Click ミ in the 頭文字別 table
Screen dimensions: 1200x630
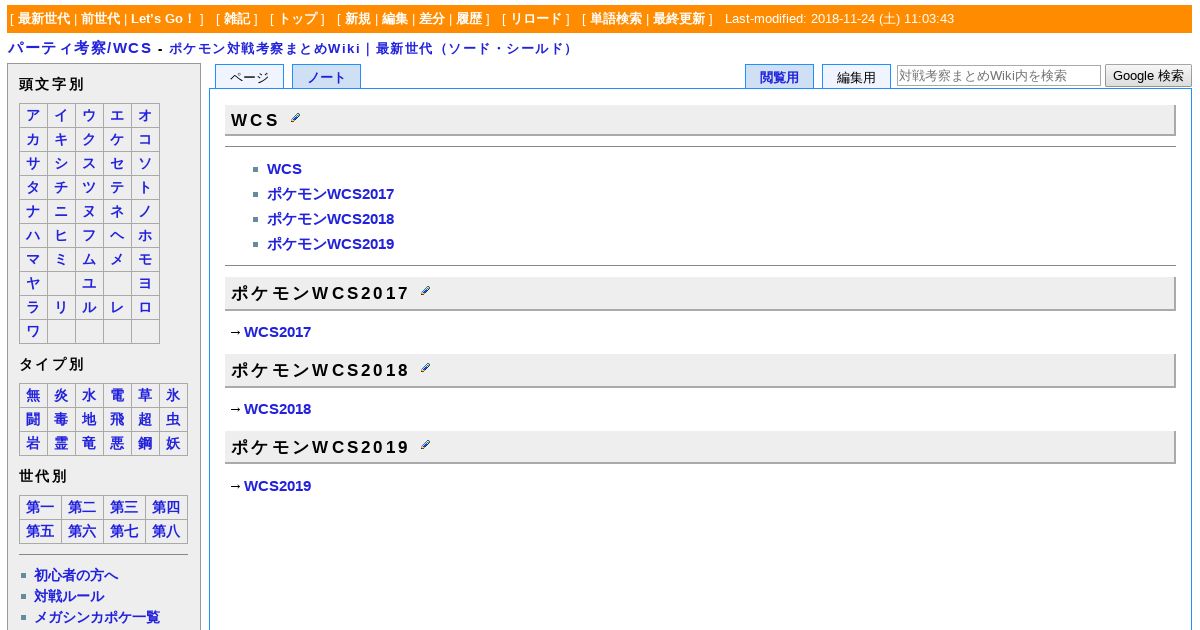(61, 260)
